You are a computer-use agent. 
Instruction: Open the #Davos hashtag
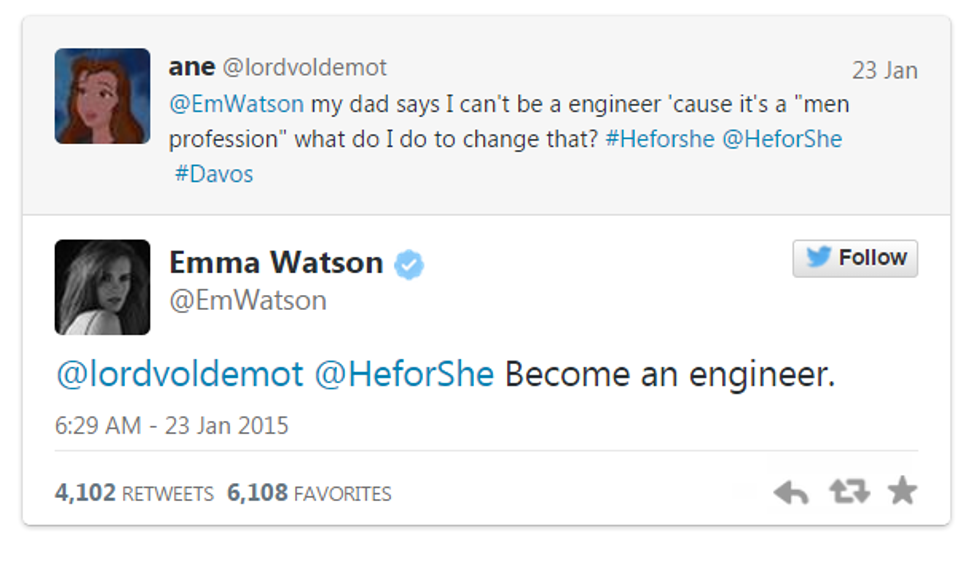coord(214,174)
